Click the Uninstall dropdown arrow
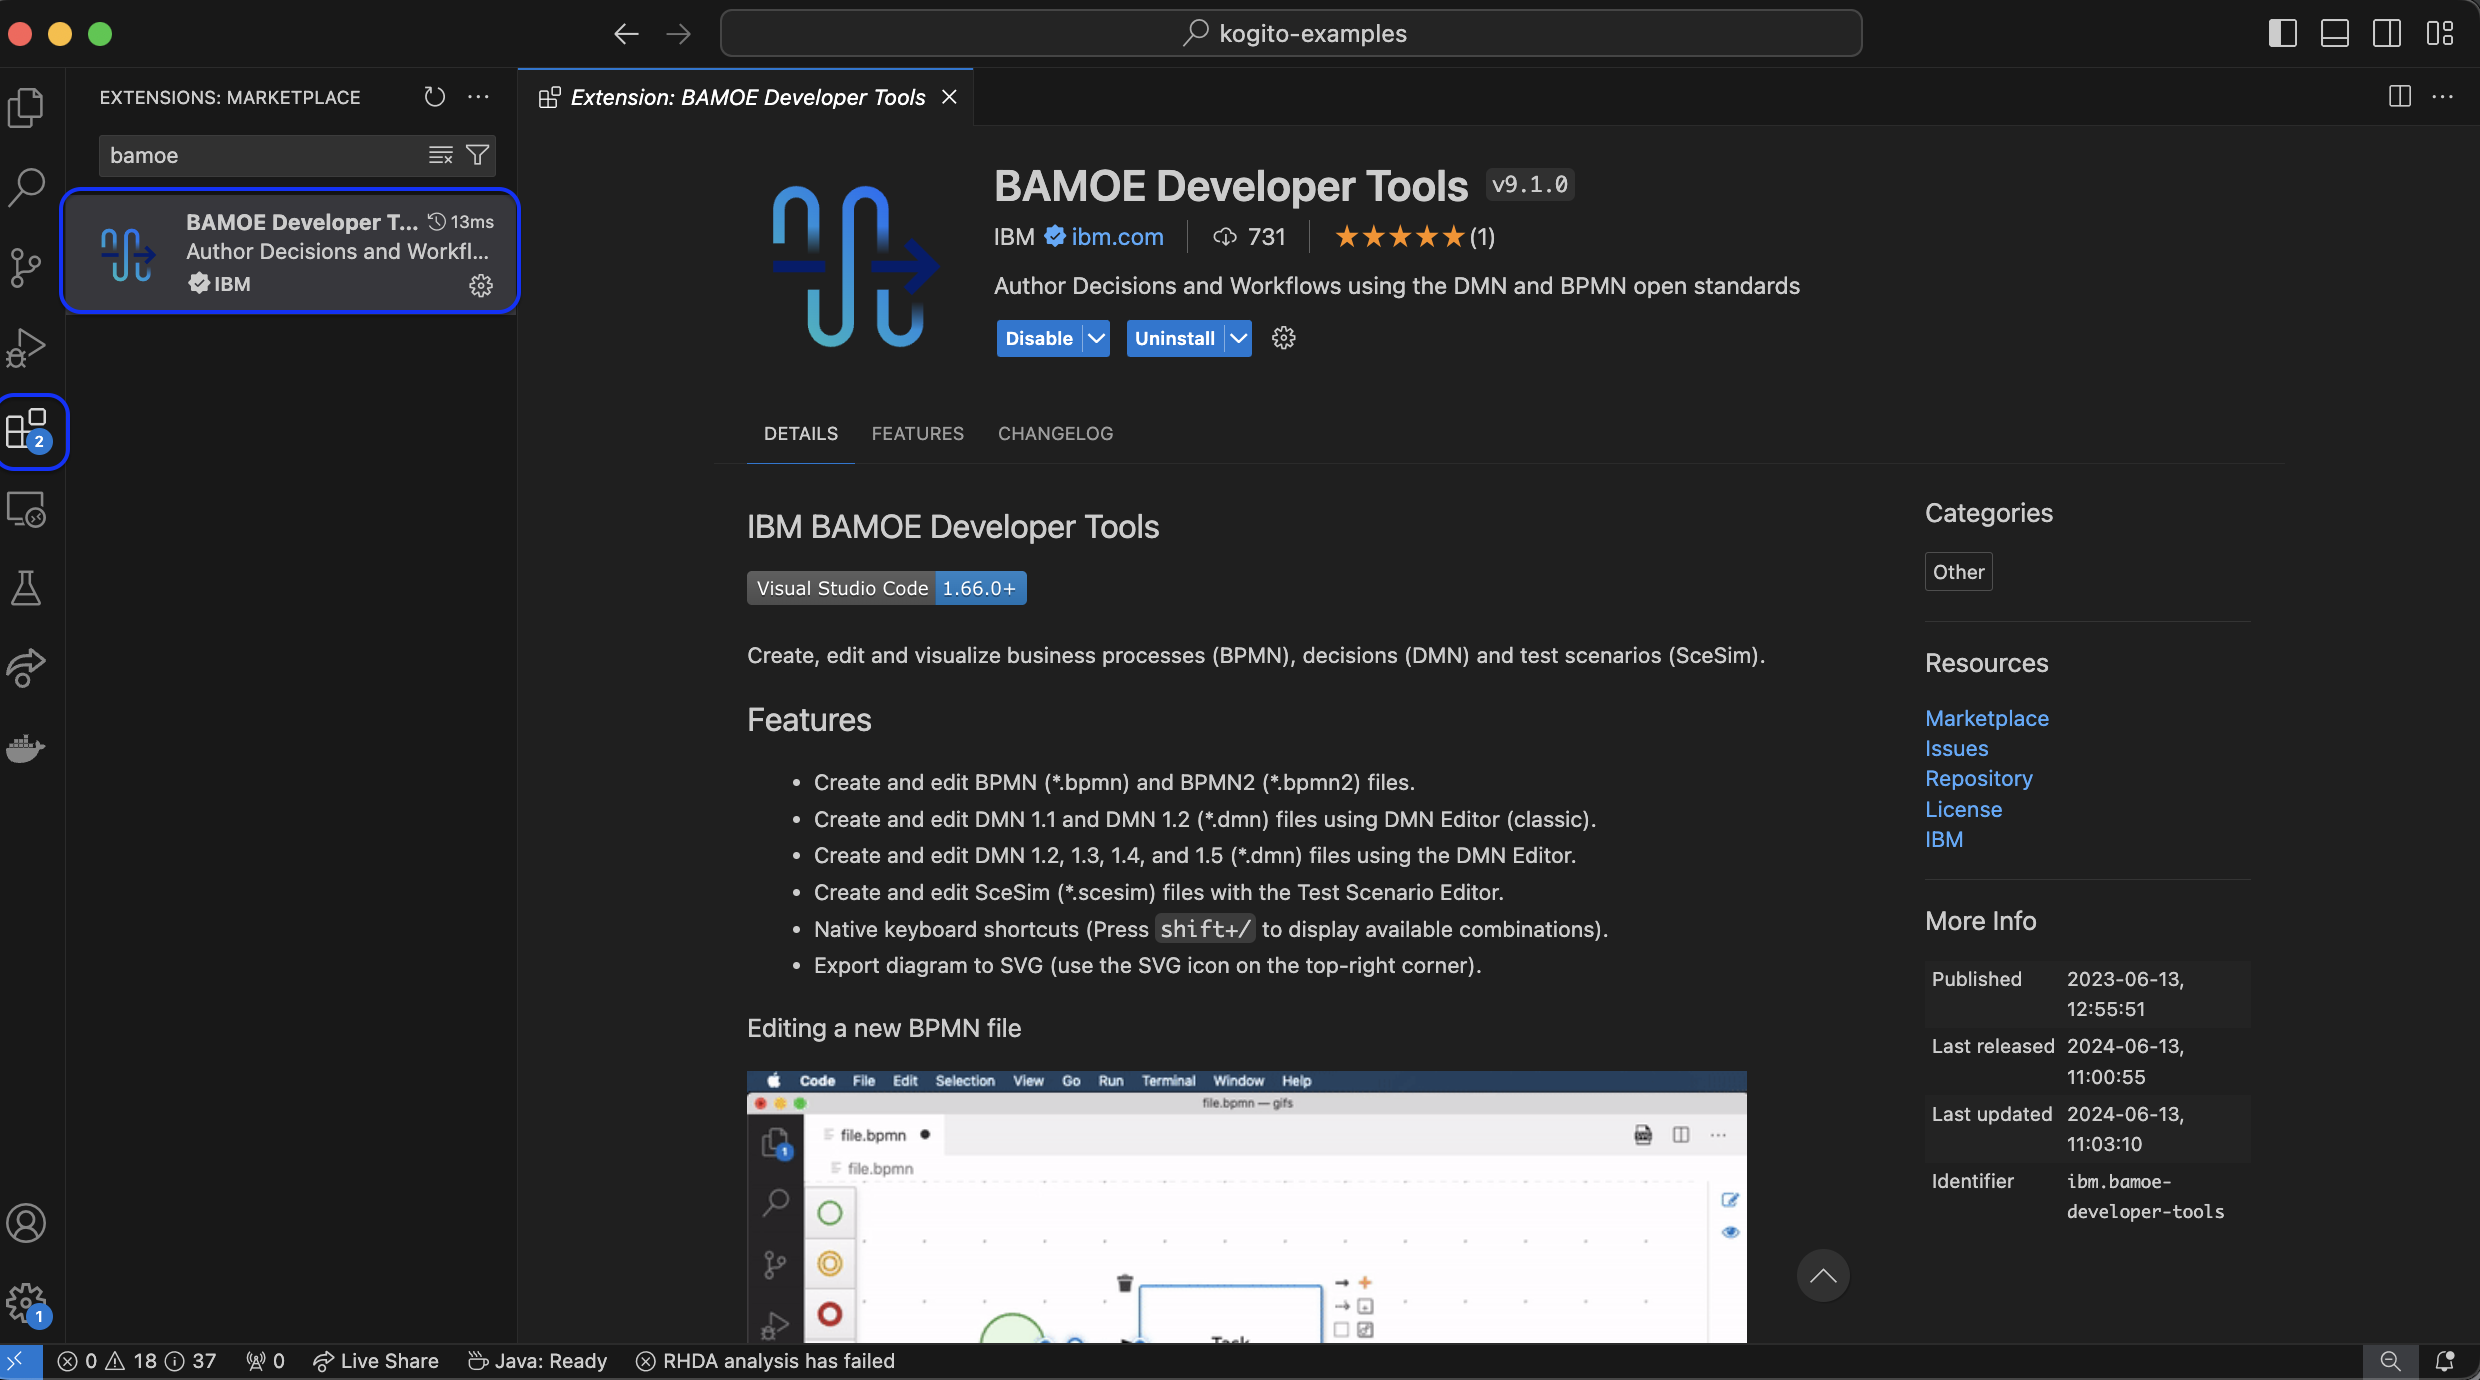2480x1380 pixels. tap(1237, 338)
